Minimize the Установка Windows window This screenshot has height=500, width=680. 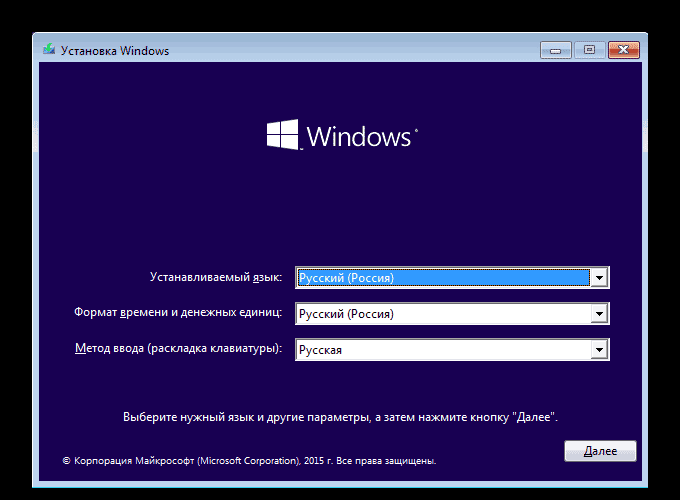556,50
